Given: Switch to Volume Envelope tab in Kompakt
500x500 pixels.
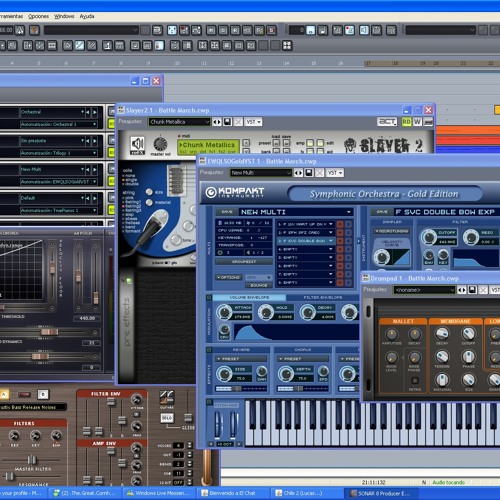Looking at the screenshot, I should tap(249, 297).
